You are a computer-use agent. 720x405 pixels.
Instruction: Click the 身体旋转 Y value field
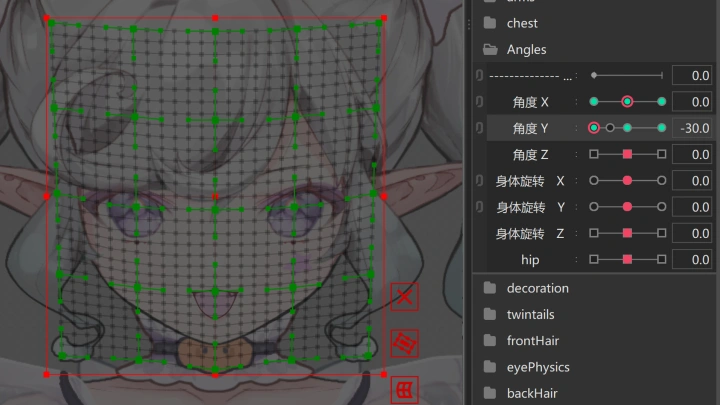tap(692, 207)
